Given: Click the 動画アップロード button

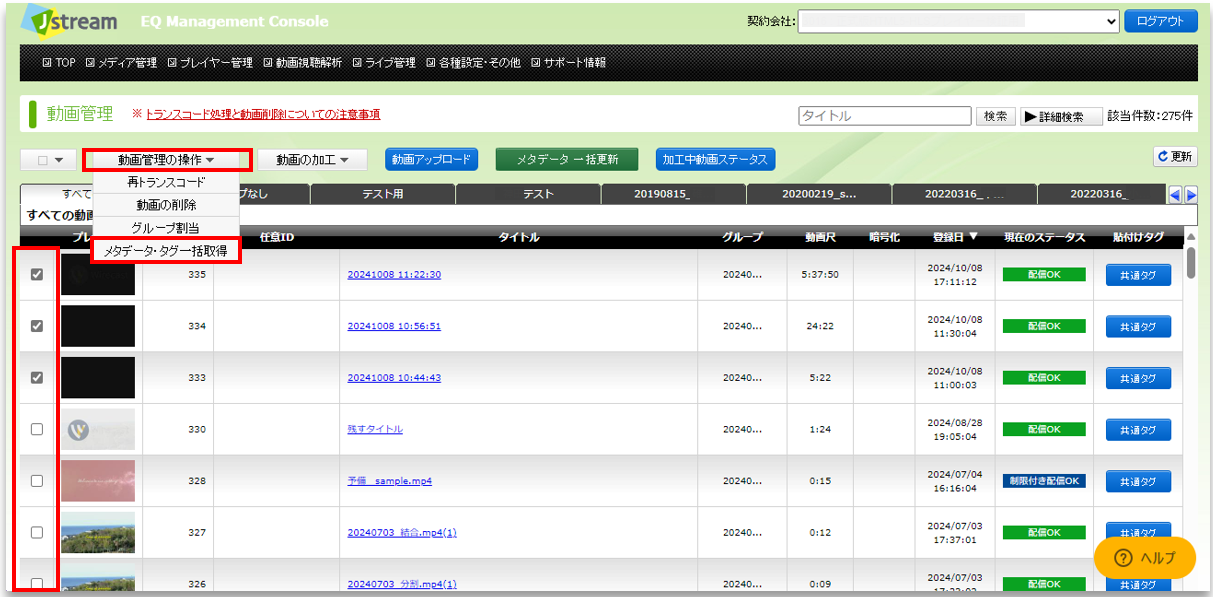Looking at the screenshot, I should click(x=431, y=159).
